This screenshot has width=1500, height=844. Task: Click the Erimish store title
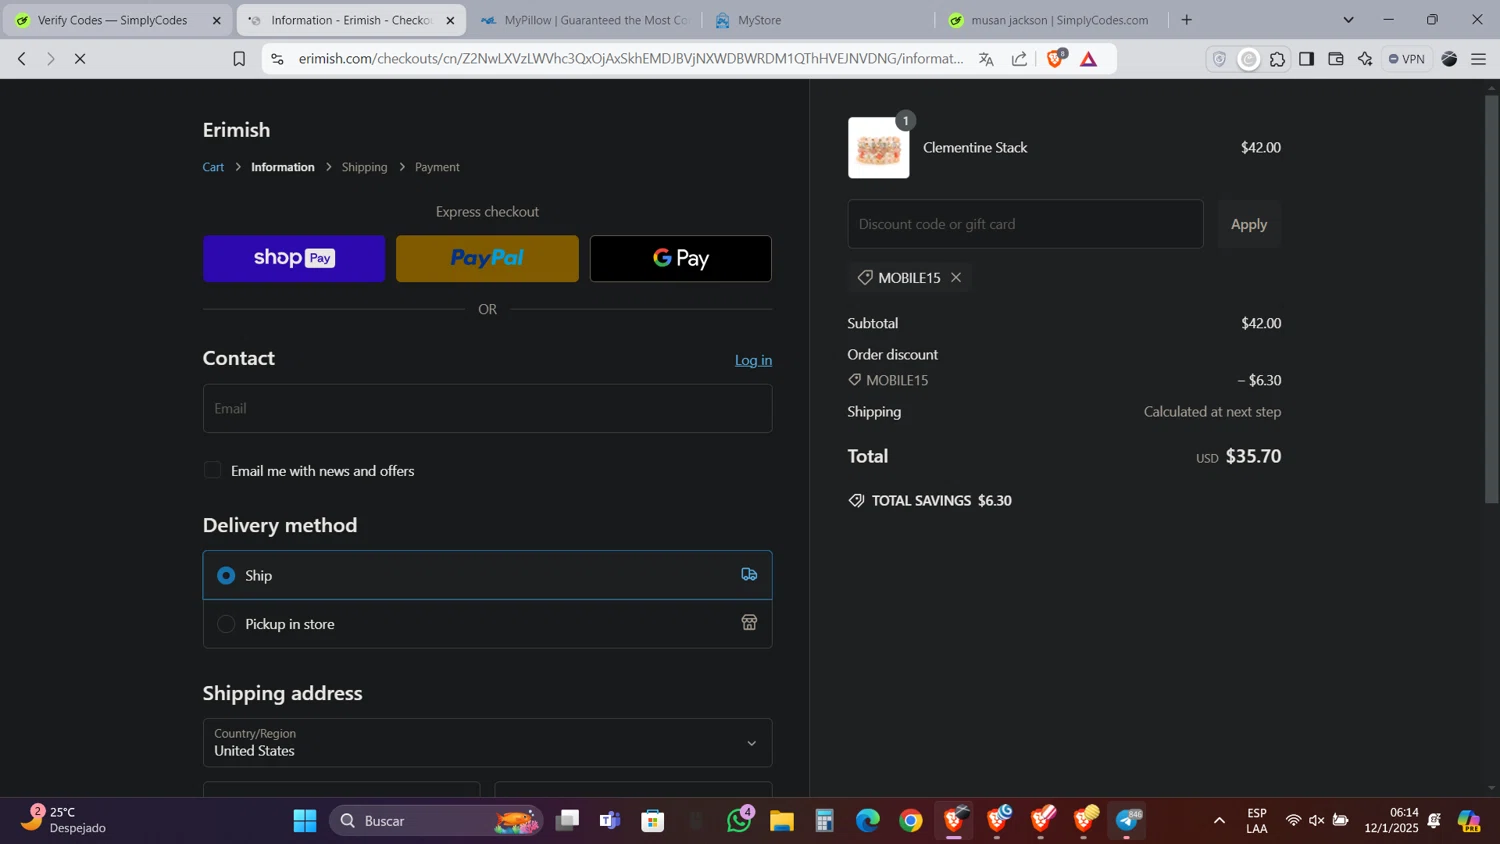(x=236, y=130)
